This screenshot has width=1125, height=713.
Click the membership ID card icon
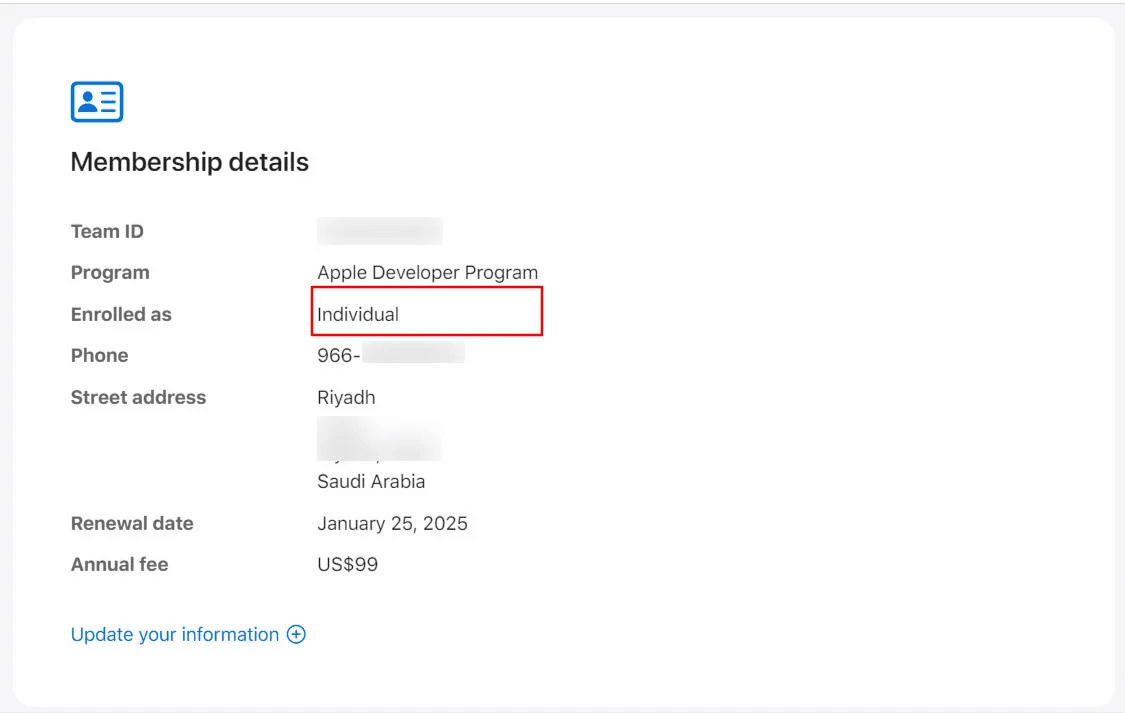click(x=97, y=102)
